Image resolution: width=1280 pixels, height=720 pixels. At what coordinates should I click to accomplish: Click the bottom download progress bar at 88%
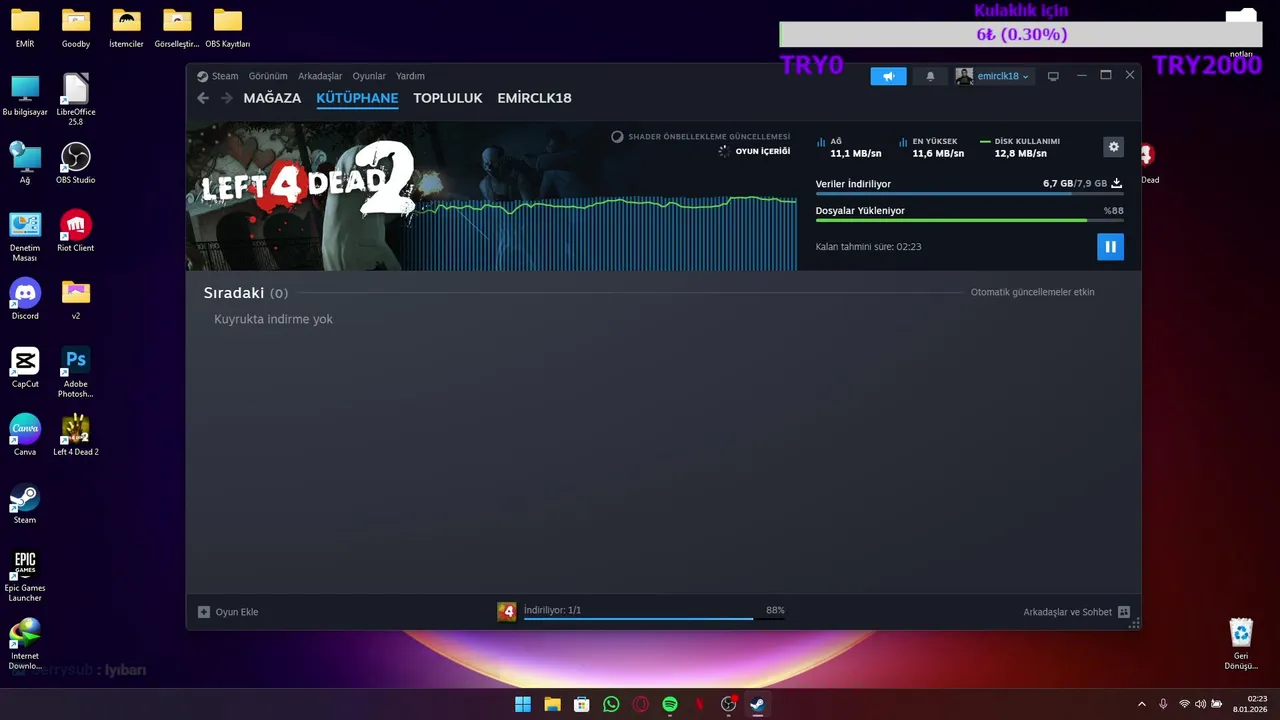(654, 619)
